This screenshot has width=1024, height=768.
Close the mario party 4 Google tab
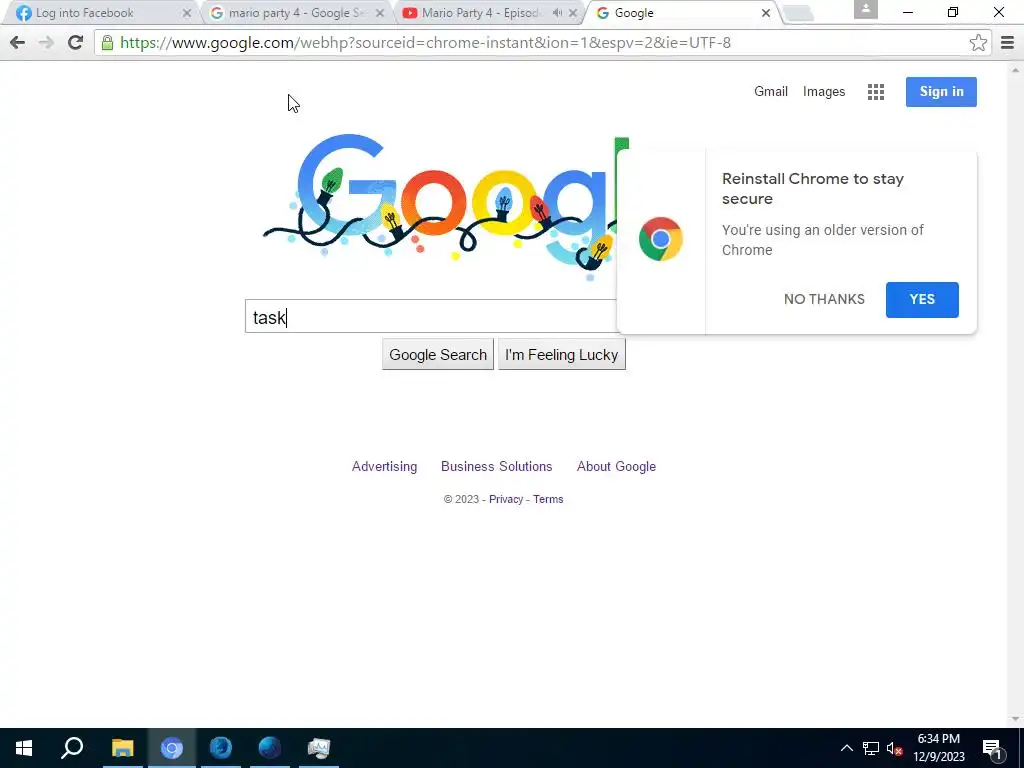pos(380,13)
